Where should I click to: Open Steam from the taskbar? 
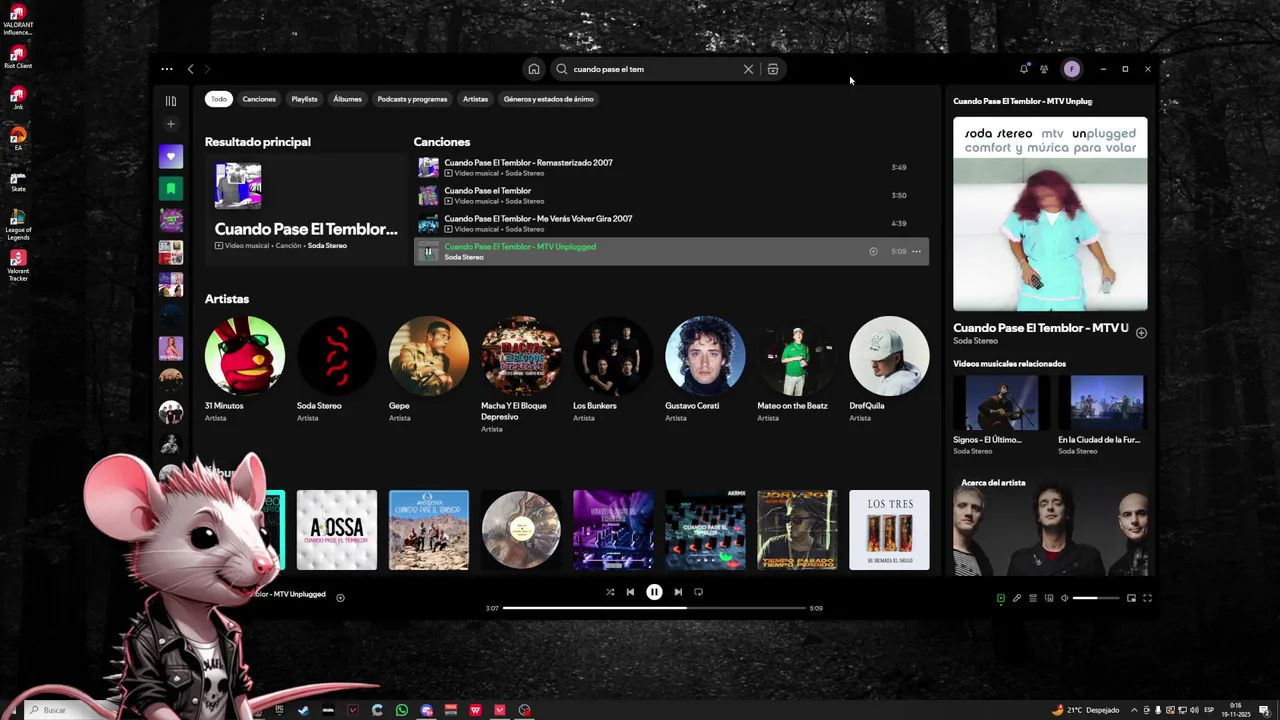303,710
